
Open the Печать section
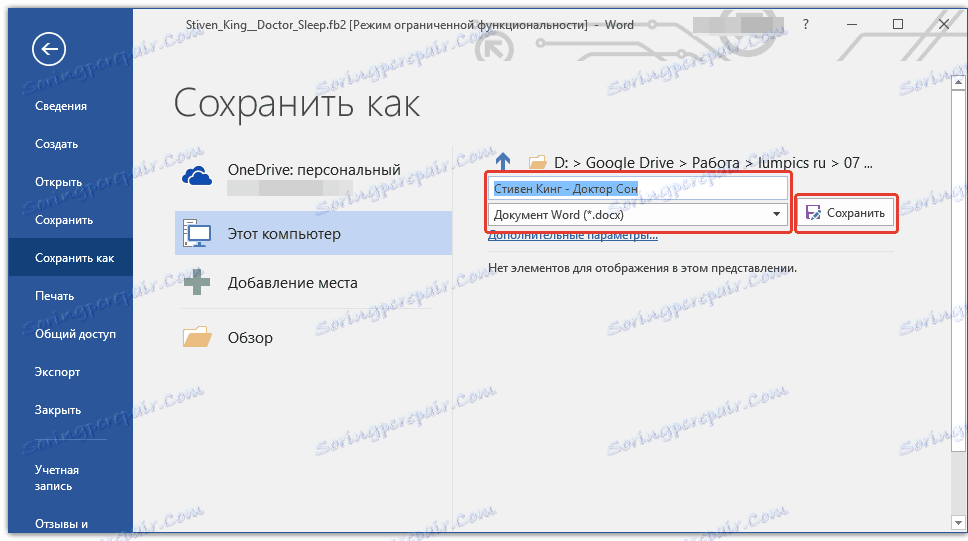point(54,296)
